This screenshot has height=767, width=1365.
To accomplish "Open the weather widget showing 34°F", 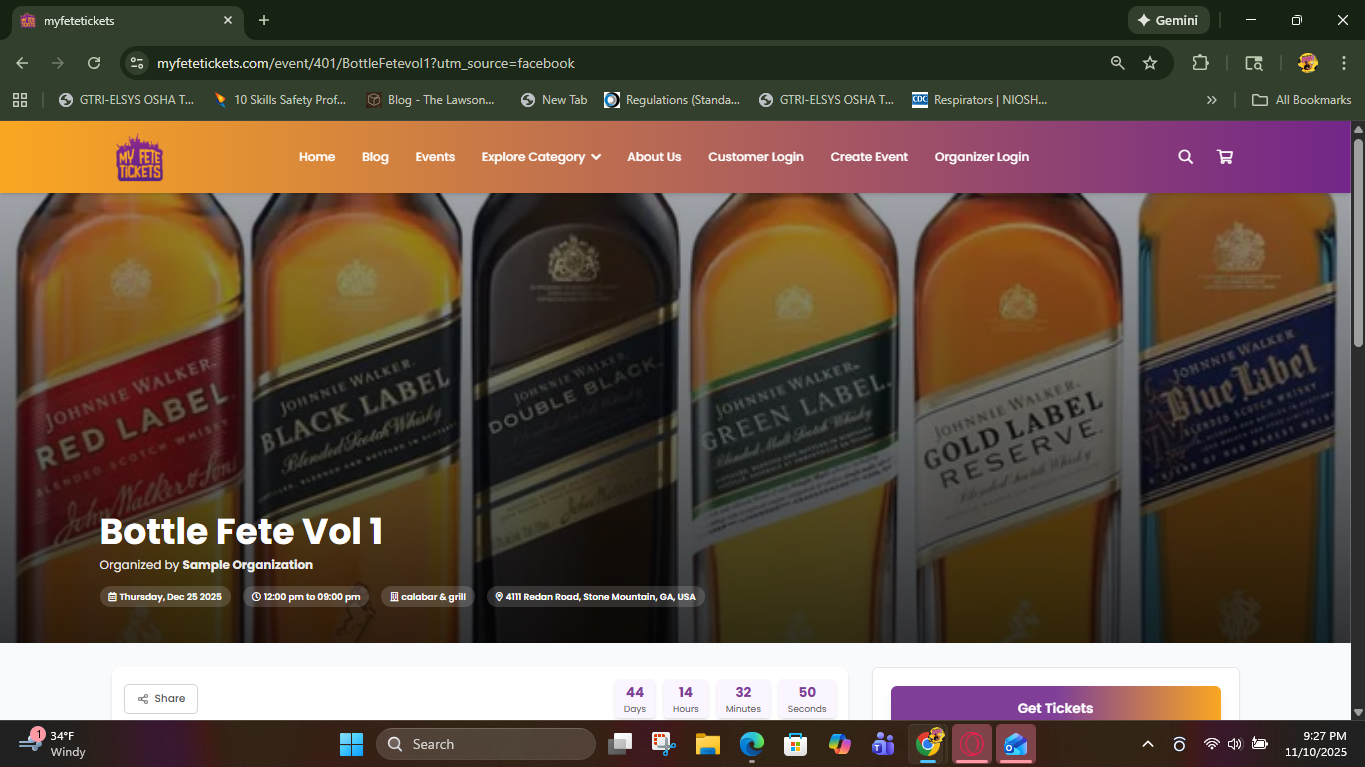I will click(55, 744).
